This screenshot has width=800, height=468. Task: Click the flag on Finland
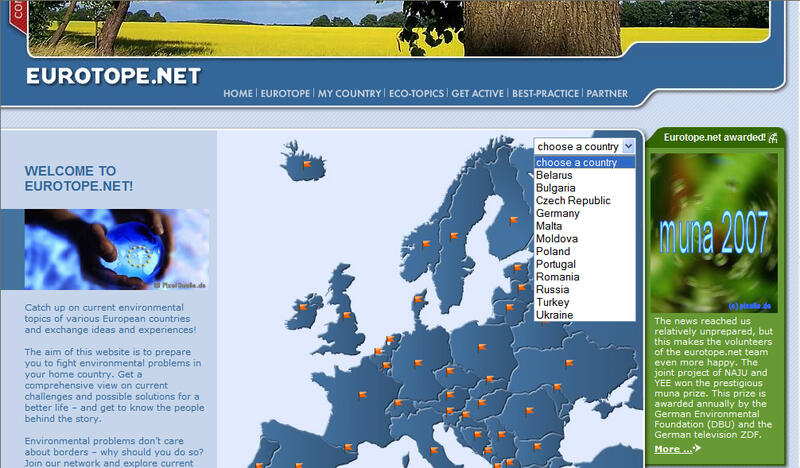514,220
